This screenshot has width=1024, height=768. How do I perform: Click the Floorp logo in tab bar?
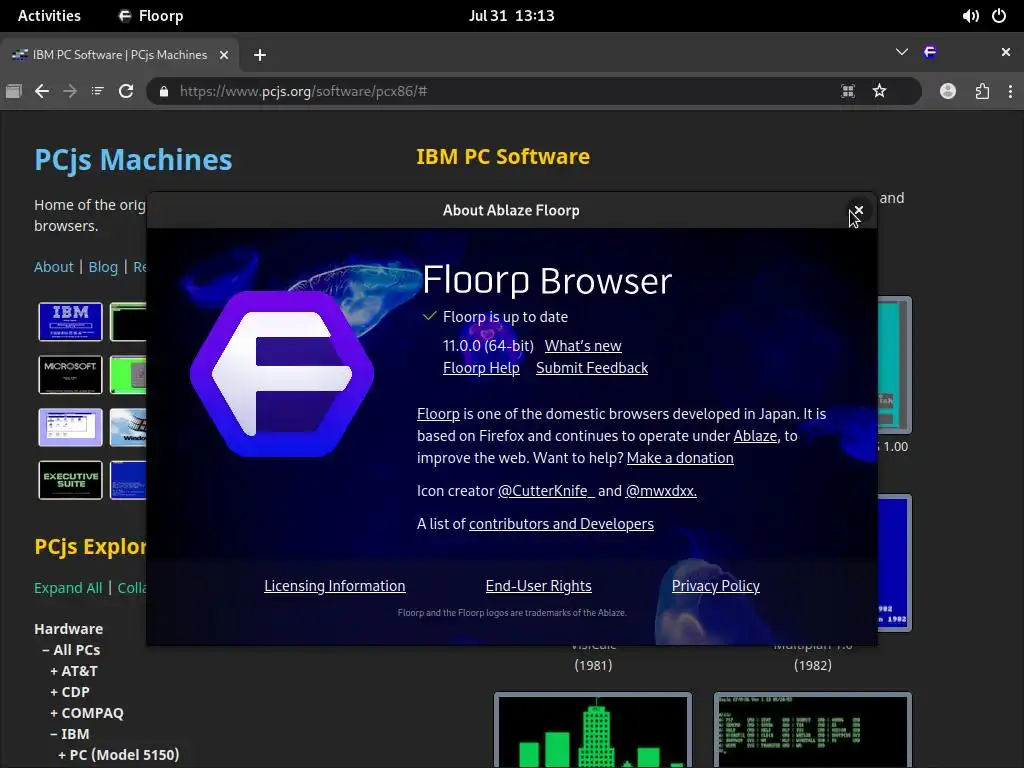[930, 52]
